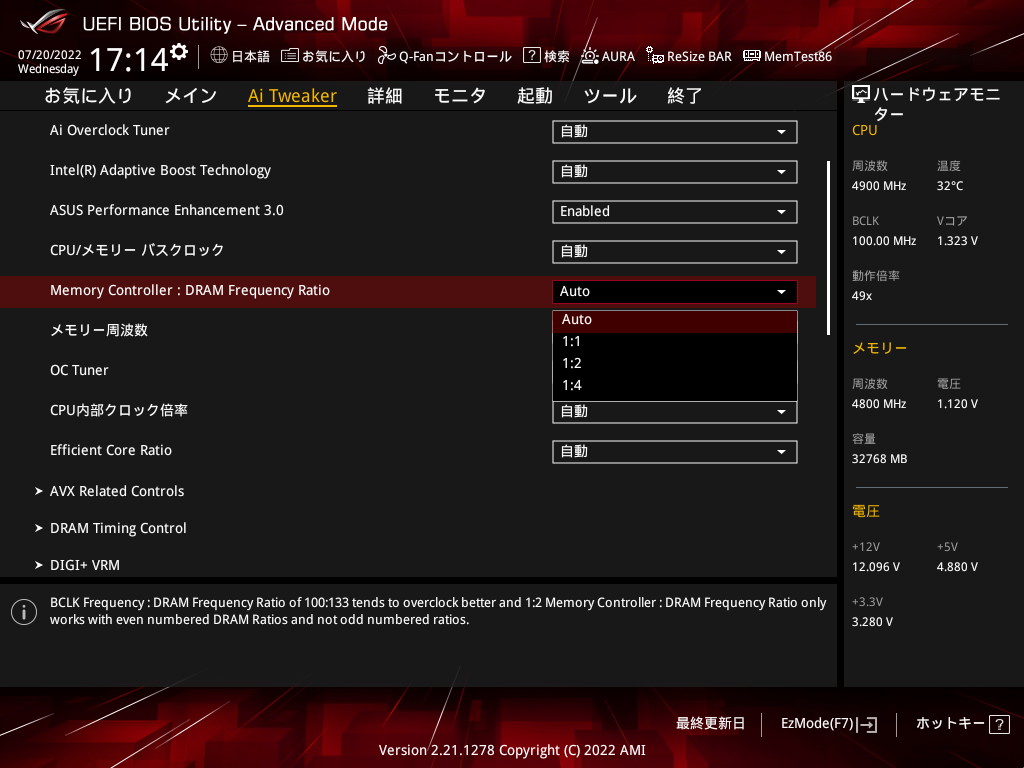
Task: Select Intel(R) Adaptive Boost Technology label
Action: coord(161,170)
